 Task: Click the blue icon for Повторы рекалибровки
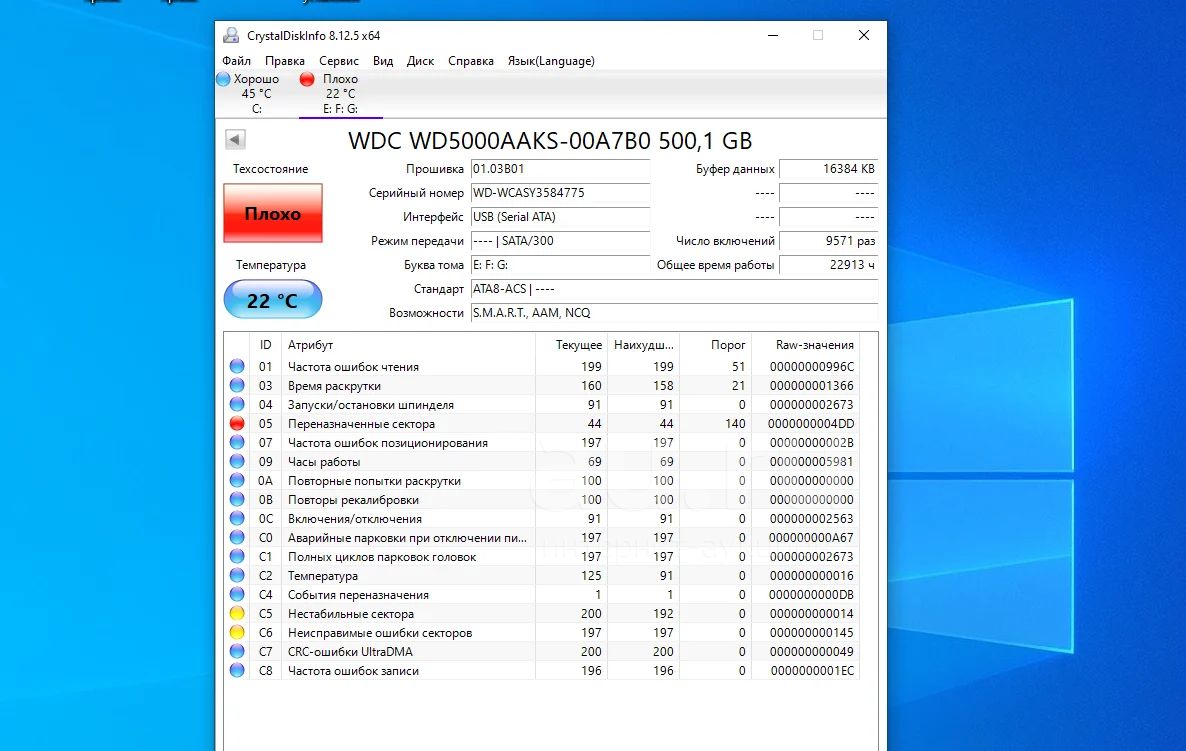[238, 499]
